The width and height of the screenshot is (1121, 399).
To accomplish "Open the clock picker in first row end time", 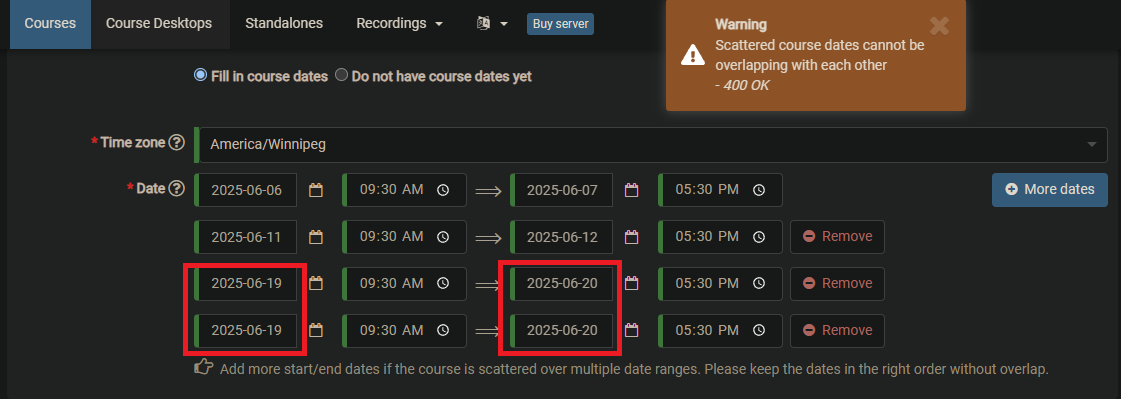I will (759, 190).
